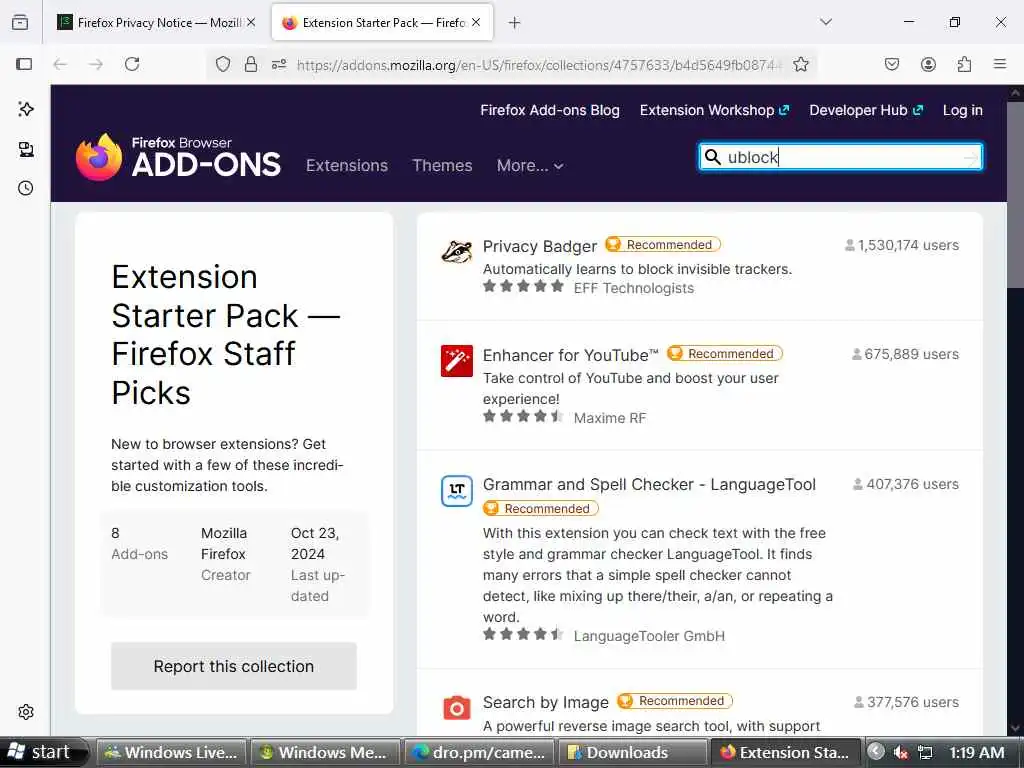Screen dimensions: 1024x768
Task: Click Recommended badge under LanguageTool title
Action: [541, 509]
